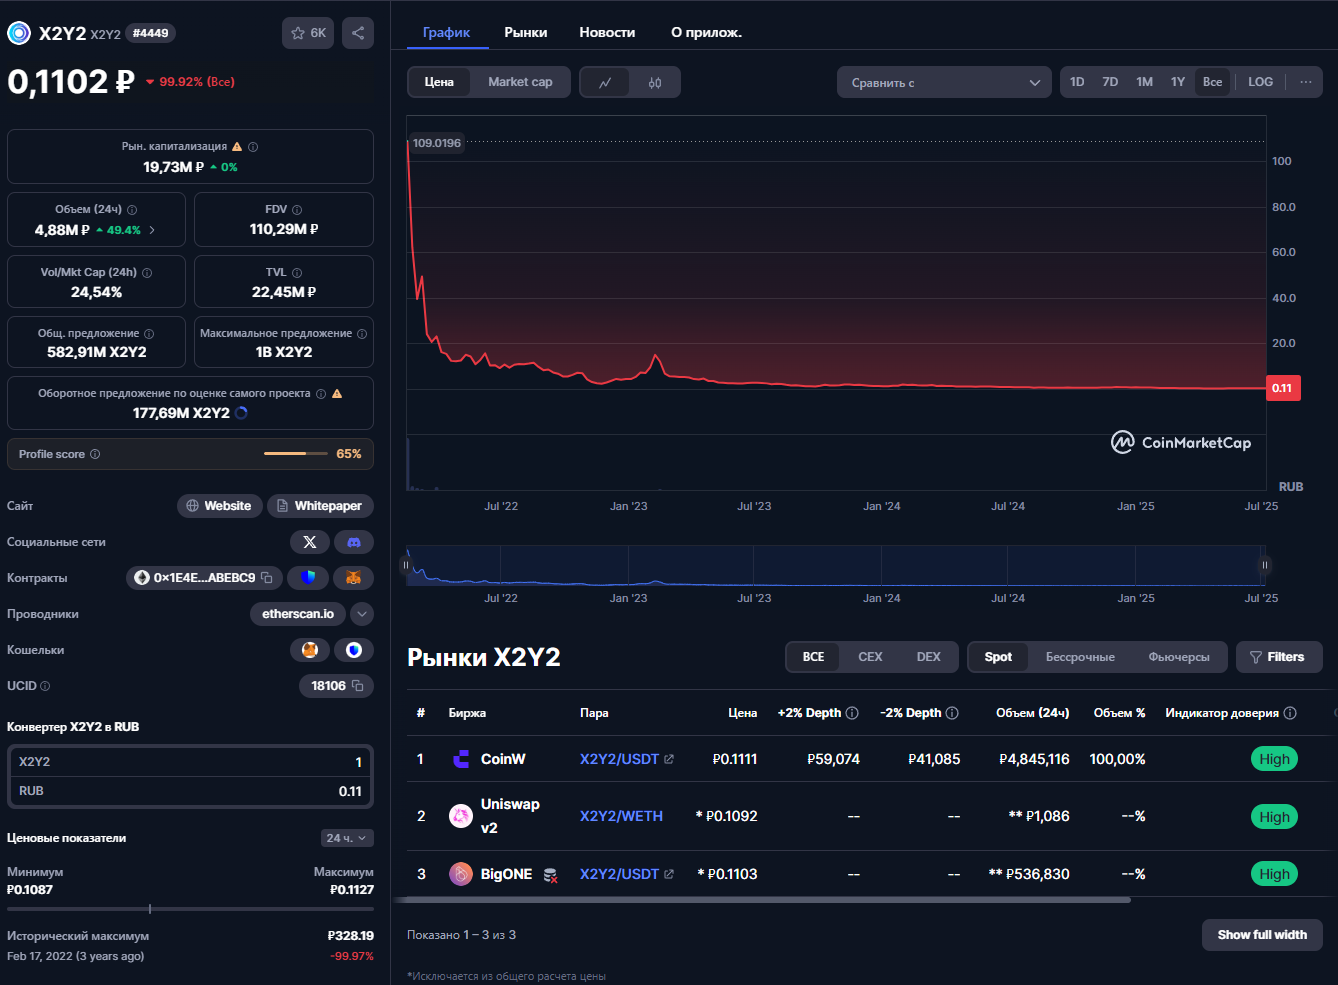Image resolution: width=1338 pixels, height=985 pixels.
Task: Open the Рынки tab
Action: click(x=526, y=32)
